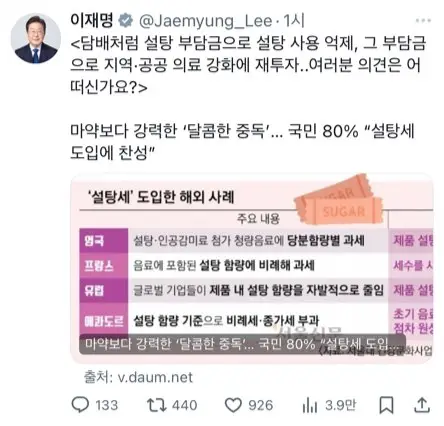Click the 3.9만 views count
This screenshot has height=426, width=444.
(x=340, y=405)
